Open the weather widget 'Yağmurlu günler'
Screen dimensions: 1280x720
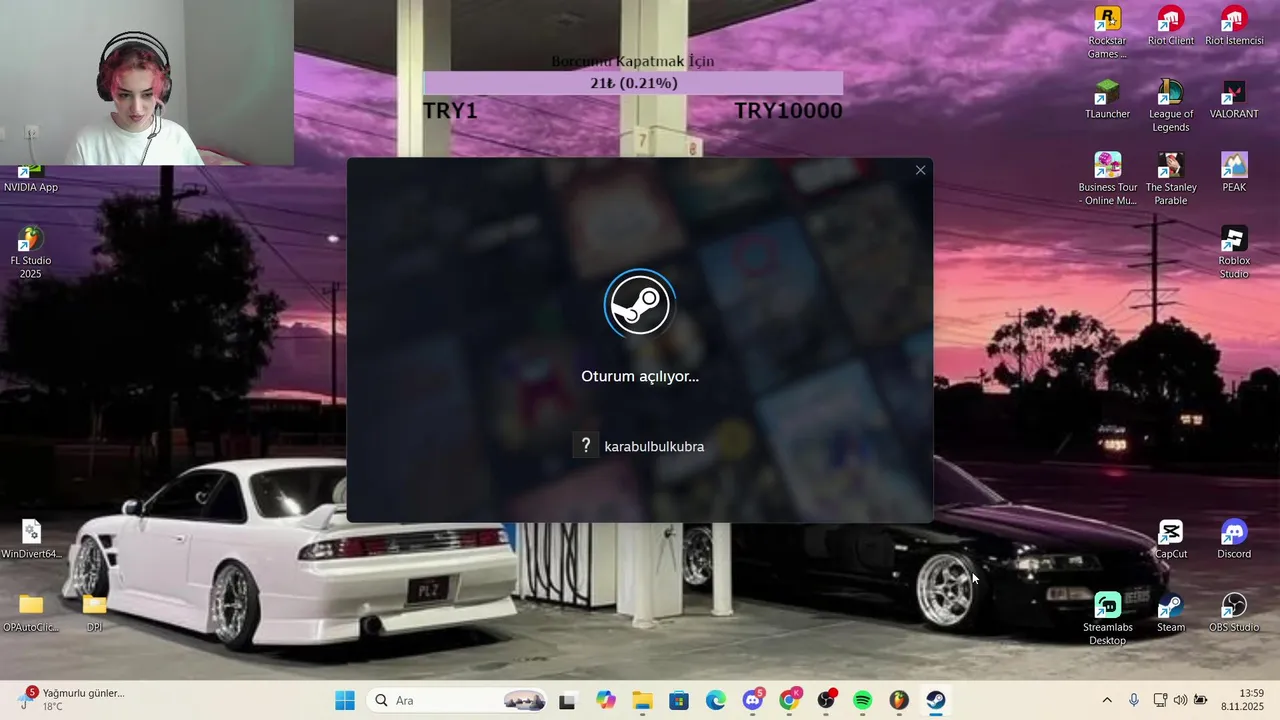[x=72, y=699]
